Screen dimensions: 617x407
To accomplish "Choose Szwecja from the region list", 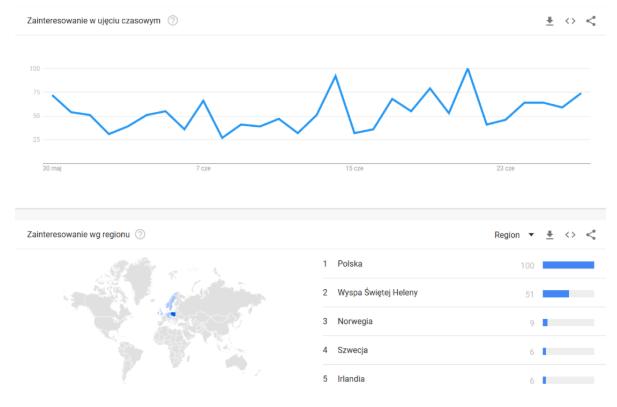I will tap(354, 351).
